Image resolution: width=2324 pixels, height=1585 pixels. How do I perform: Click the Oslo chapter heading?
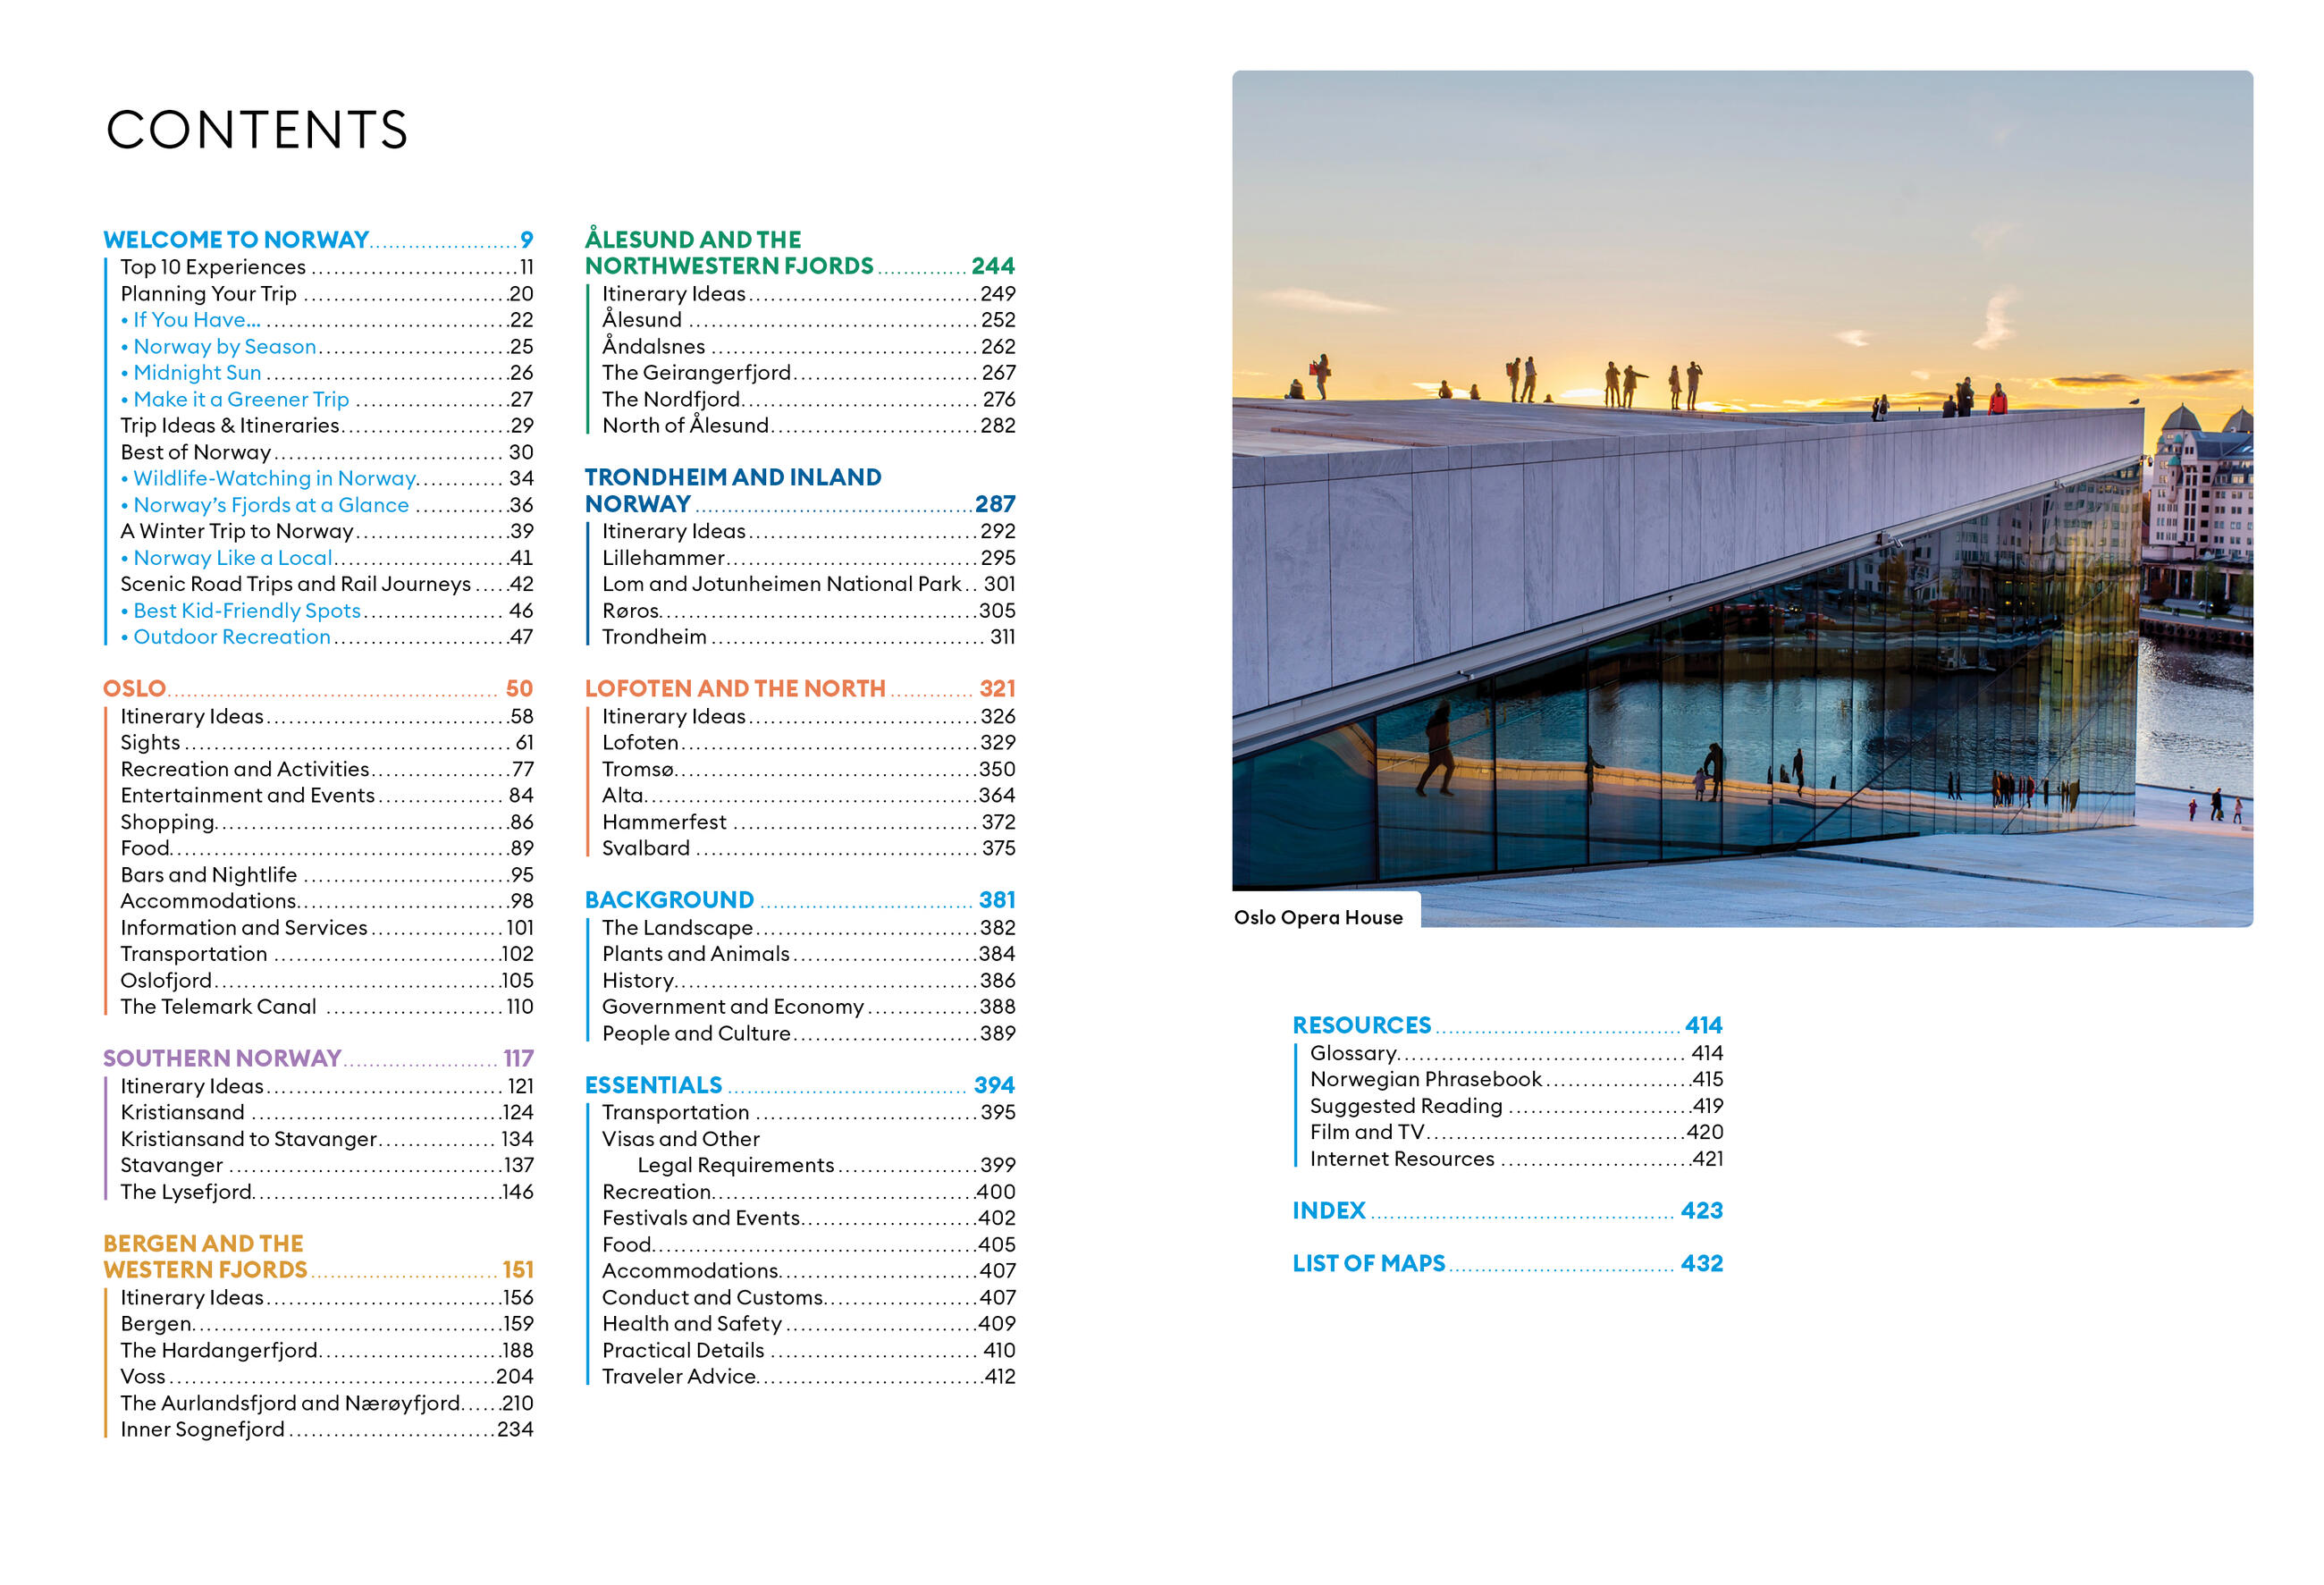point(134,689)
